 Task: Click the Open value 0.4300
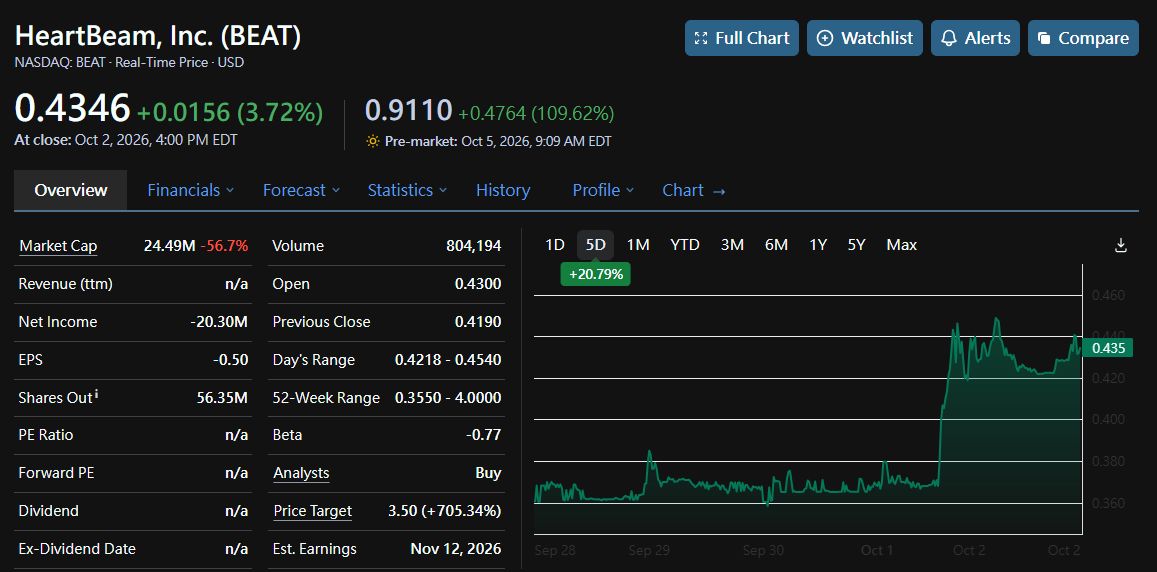(478, 284)
